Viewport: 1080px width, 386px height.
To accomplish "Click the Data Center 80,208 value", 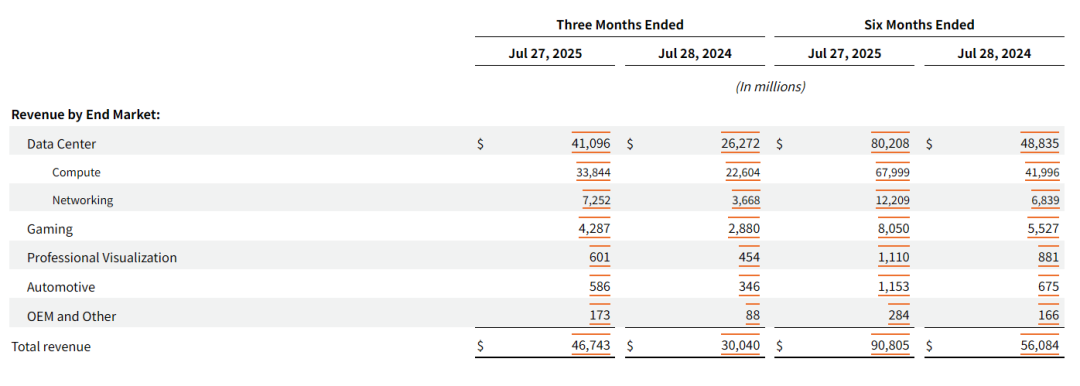I will (891, 144).
